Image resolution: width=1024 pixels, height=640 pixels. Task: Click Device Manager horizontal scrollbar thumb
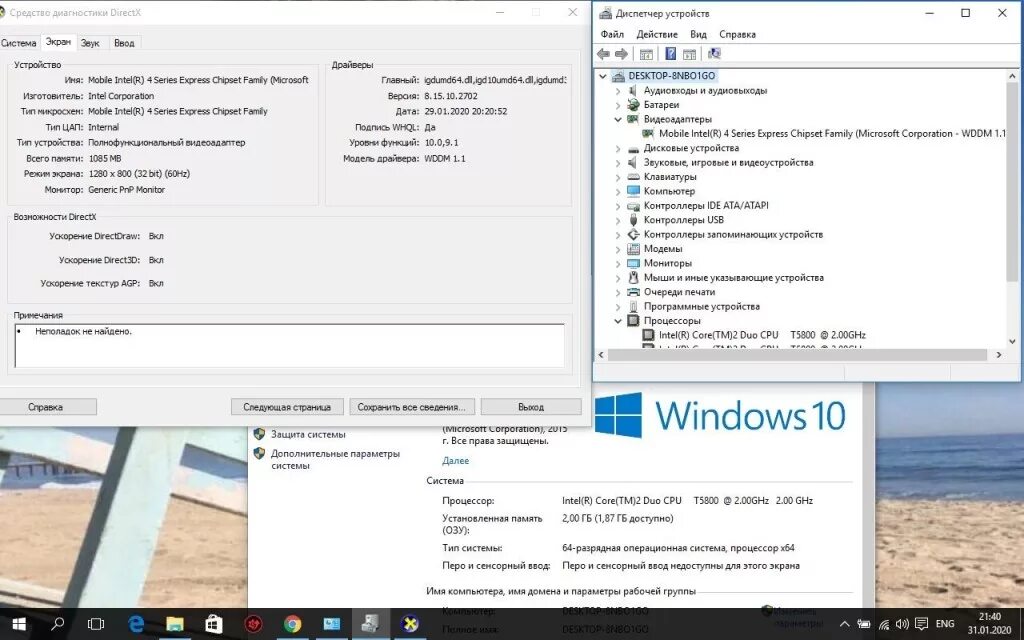point(797,355)
